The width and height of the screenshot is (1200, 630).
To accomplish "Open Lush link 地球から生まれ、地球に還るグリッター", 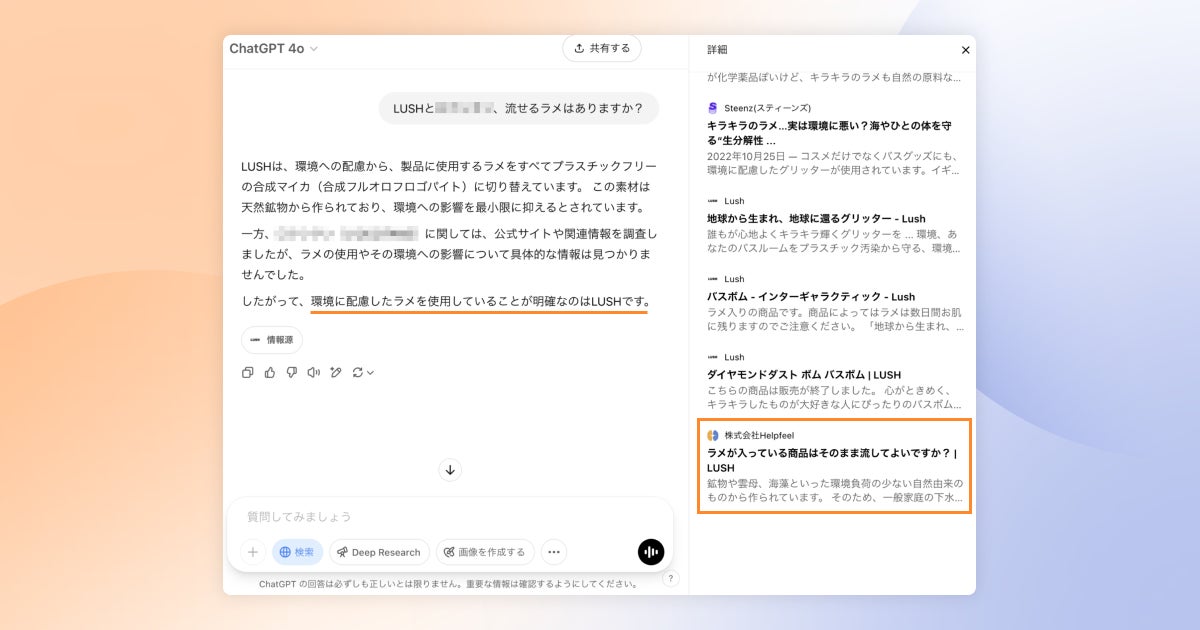I will click(816, 218).
